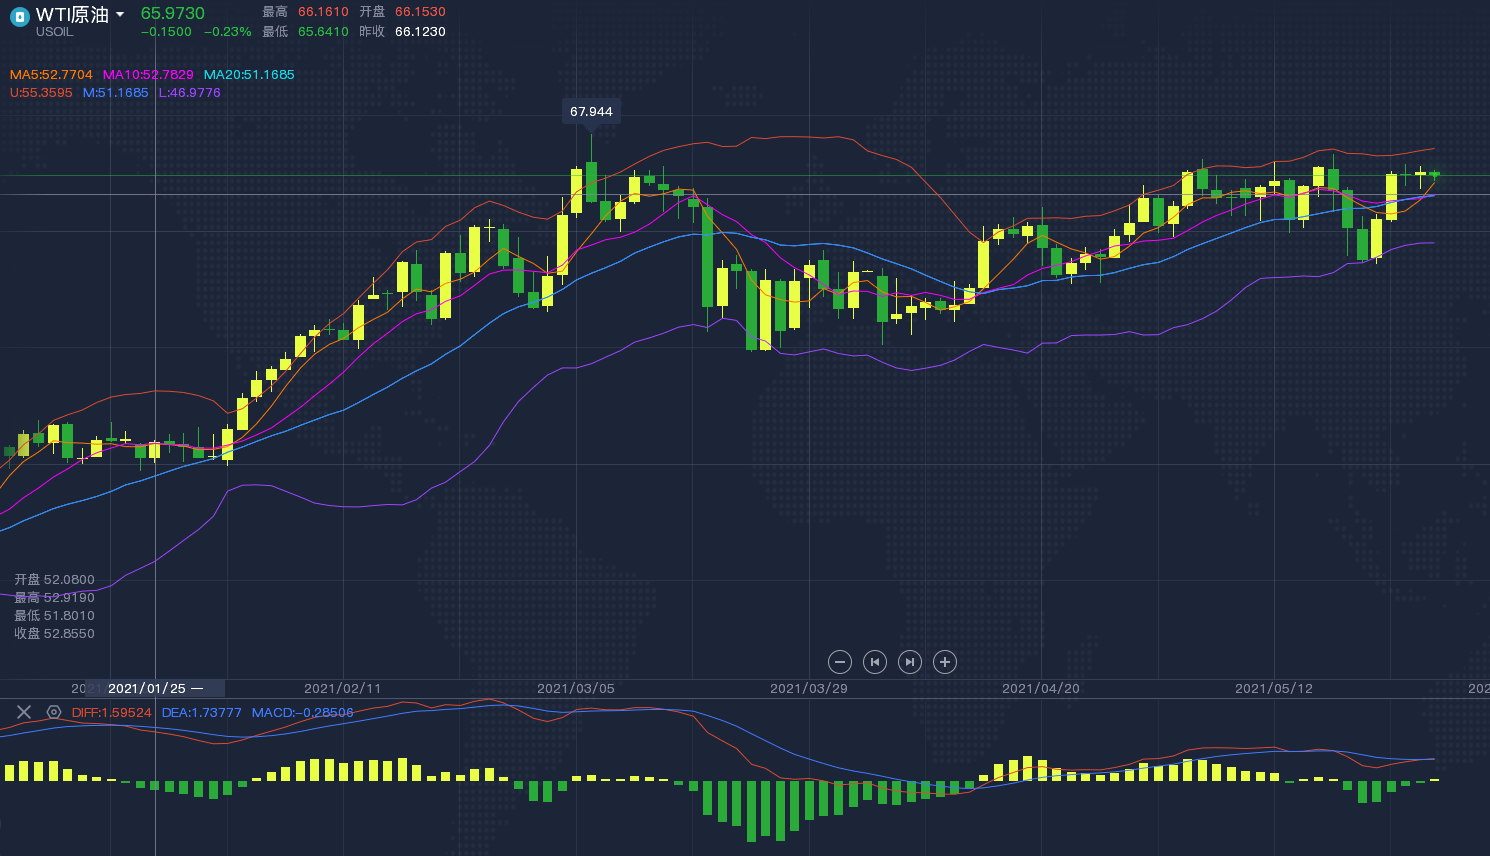Select the MA5 moving average label
Image resolution: width=1490 pixels, height=856 pixels.
tap(51, 75)
